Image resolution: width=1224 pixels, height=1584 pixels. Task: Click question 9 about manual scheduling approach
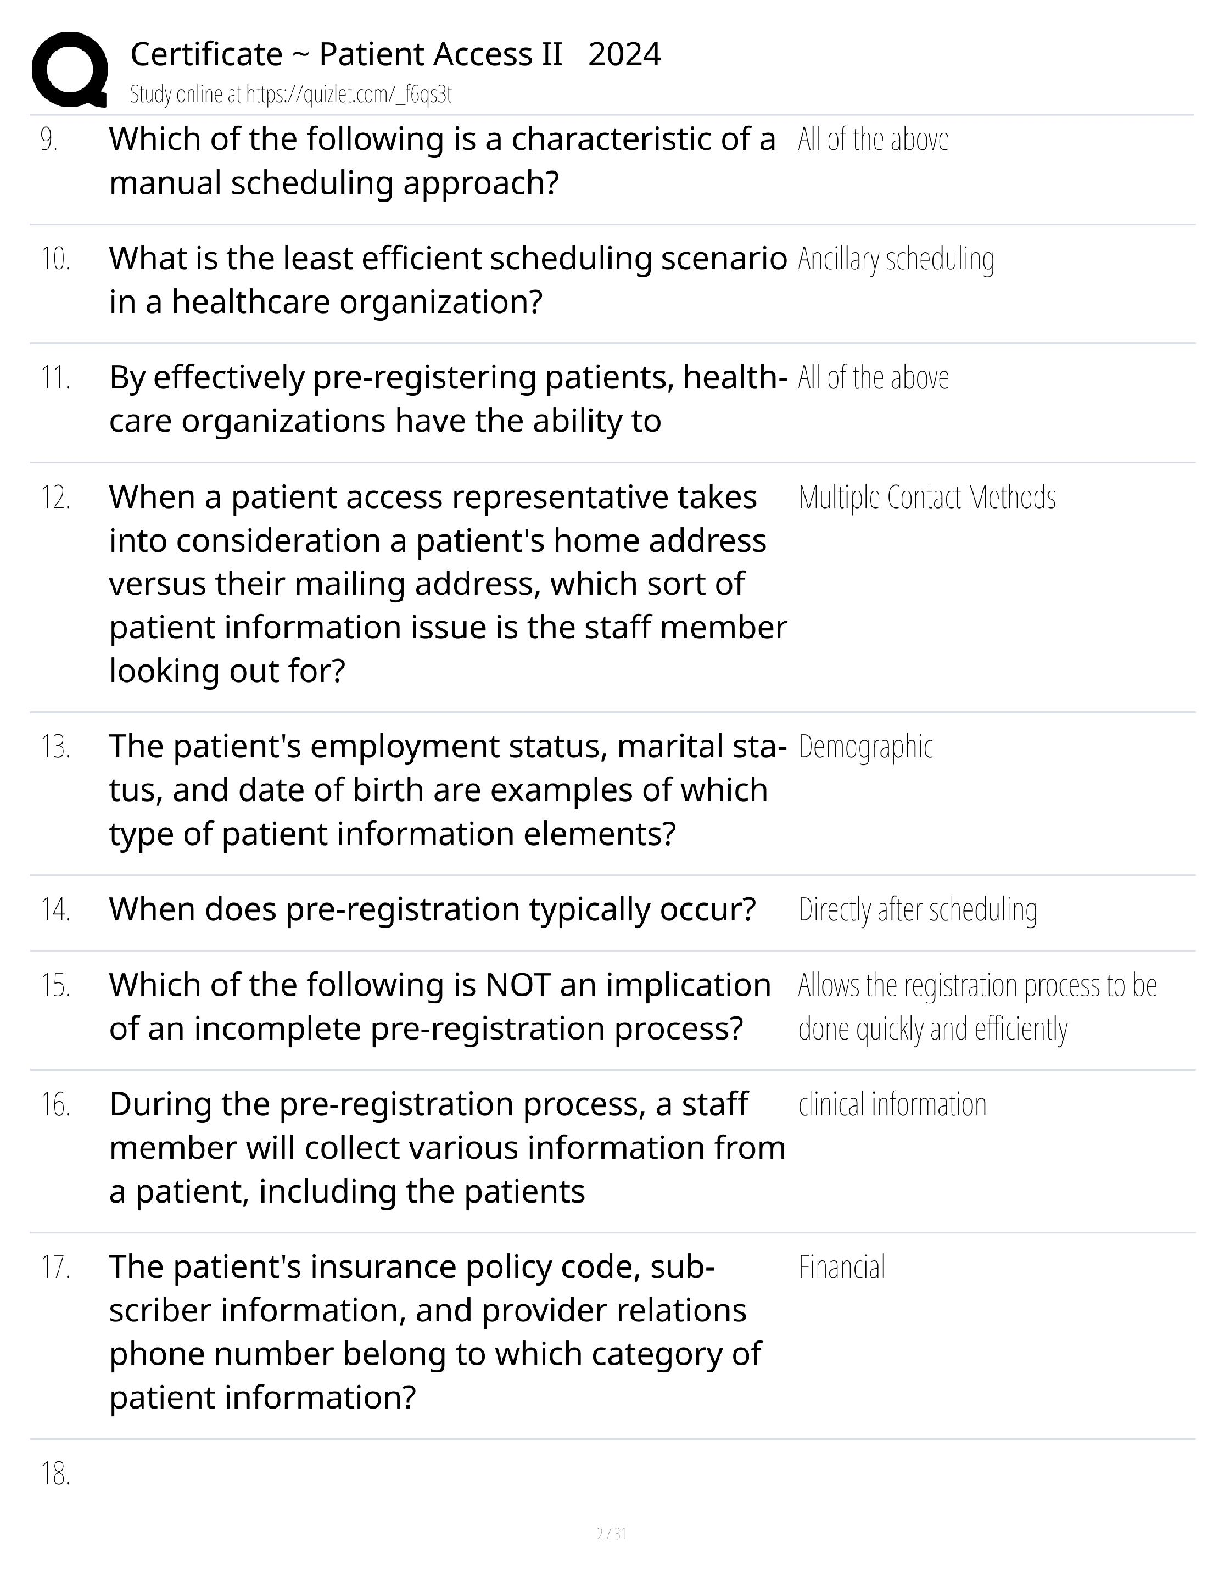(442, 161)
